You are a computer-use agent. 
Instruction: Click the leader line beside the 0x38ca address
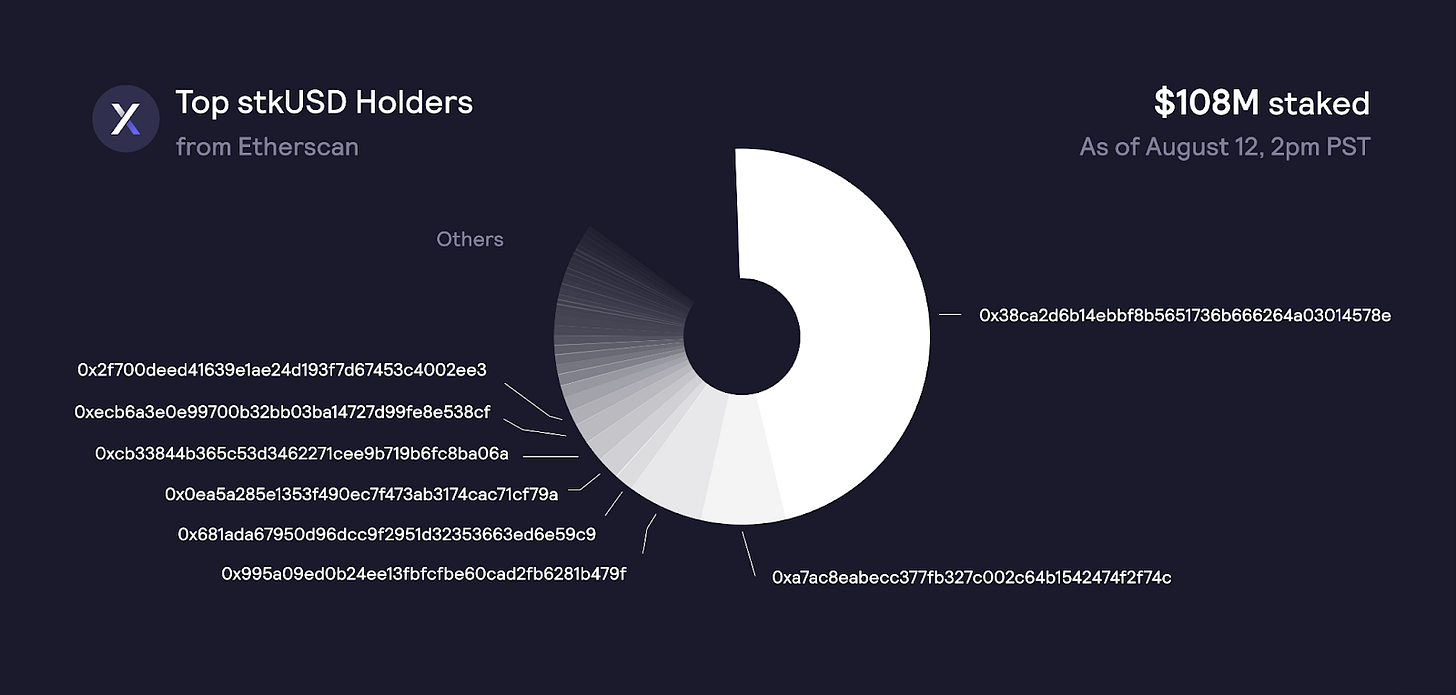pos(950,315)
